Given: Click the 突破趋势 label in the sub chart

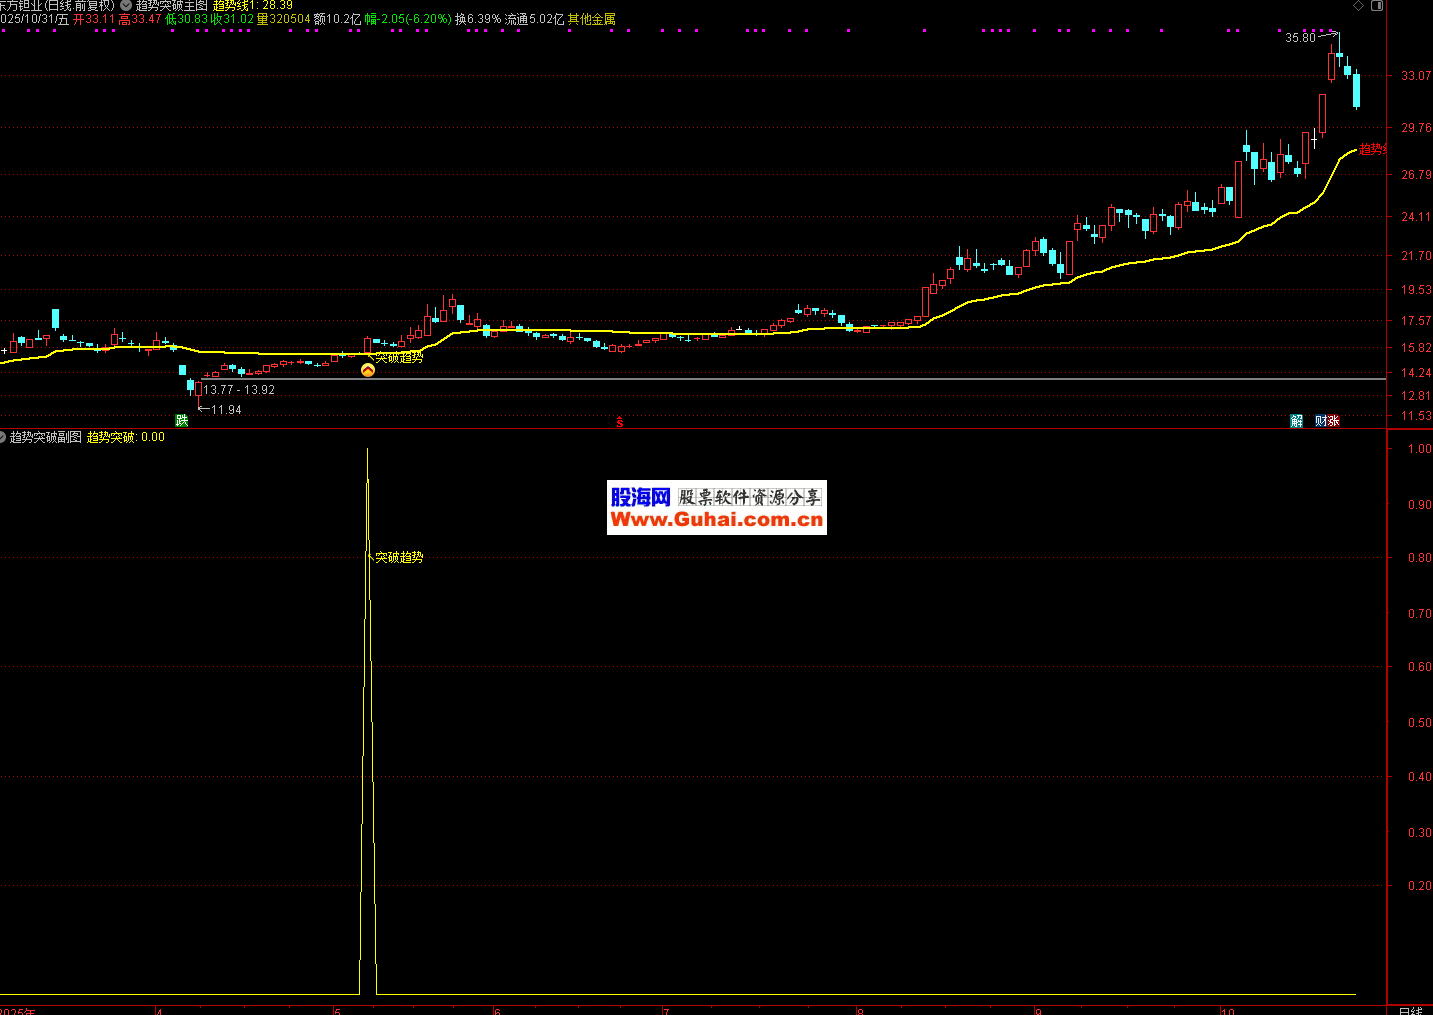Looking at the screenshot, I should [x=399, y=557].
